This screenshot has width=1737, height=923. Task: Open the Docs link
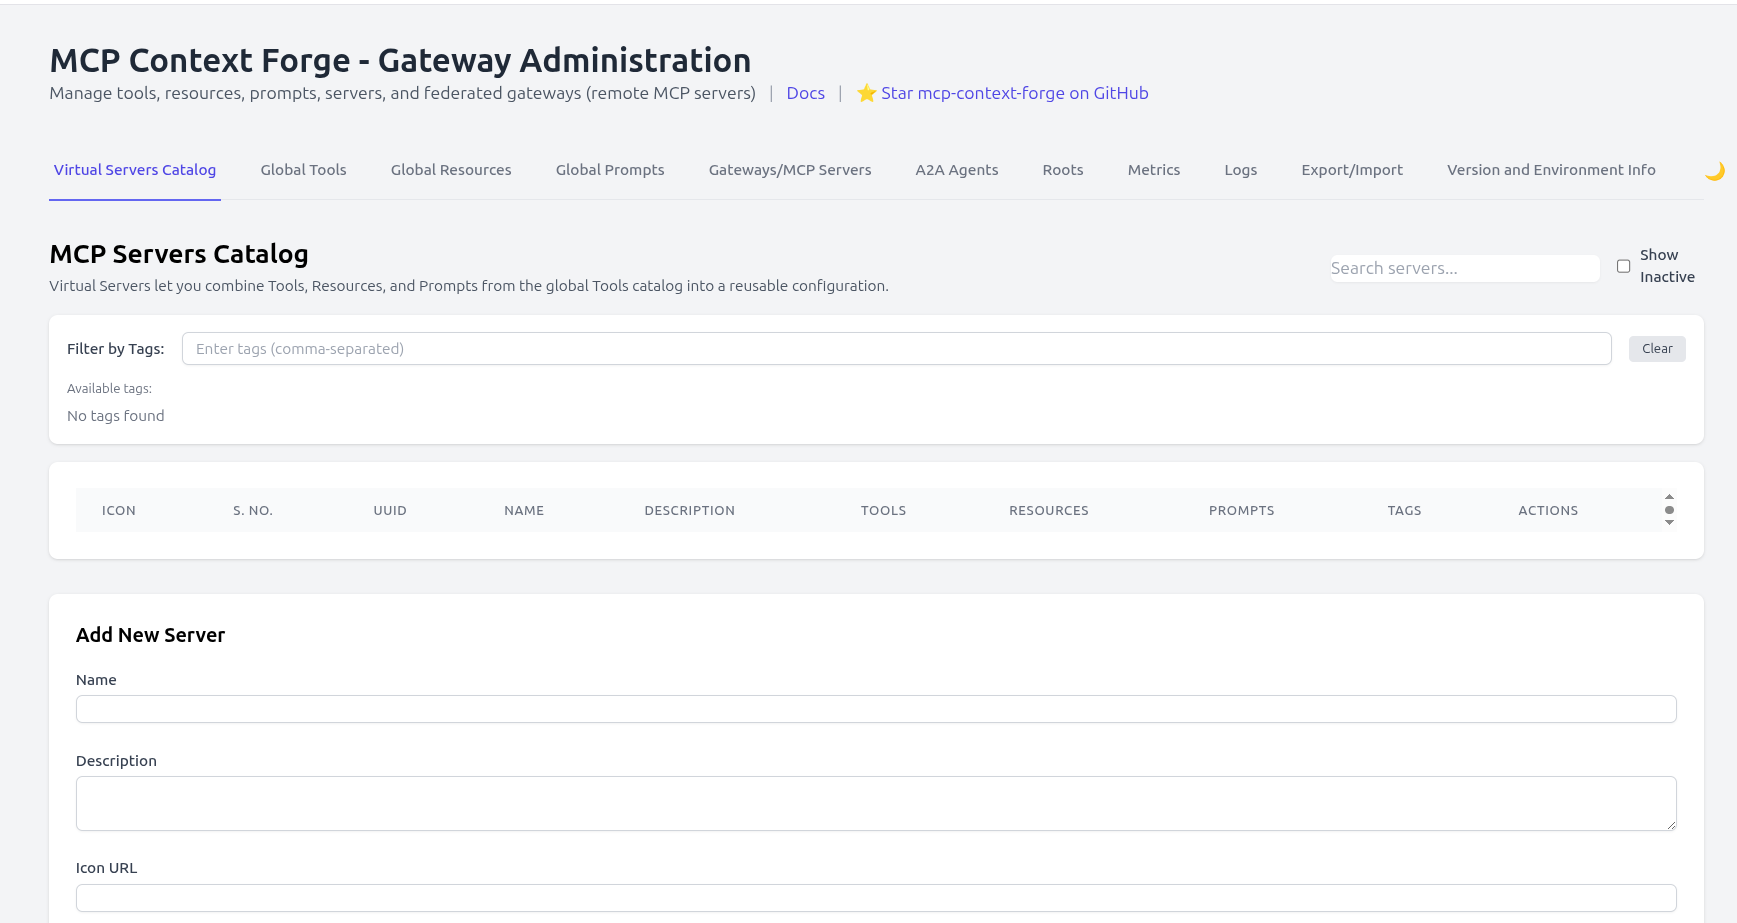(805, 93)
